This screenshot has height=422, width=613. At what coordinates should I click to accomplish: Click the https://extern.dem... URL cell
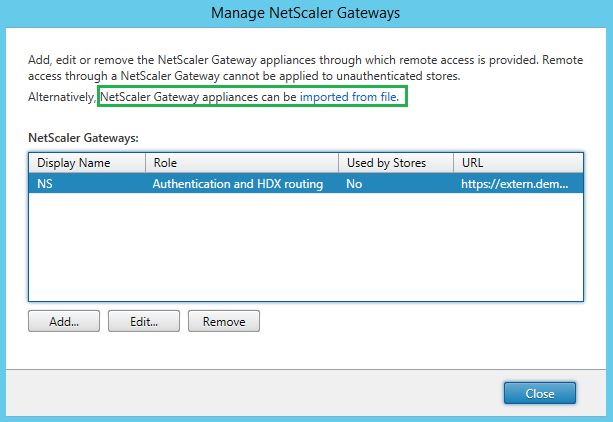click(x=514, y=184)
